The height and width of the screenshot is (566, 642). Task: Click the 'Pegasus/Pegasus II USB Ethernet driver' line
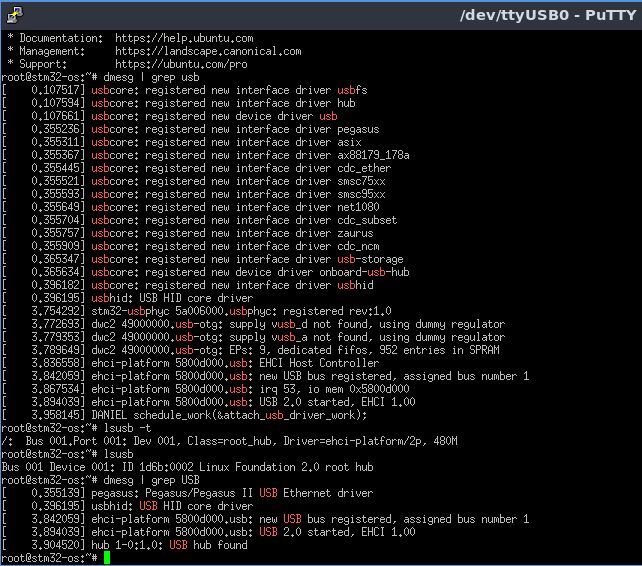click(188, 494)
